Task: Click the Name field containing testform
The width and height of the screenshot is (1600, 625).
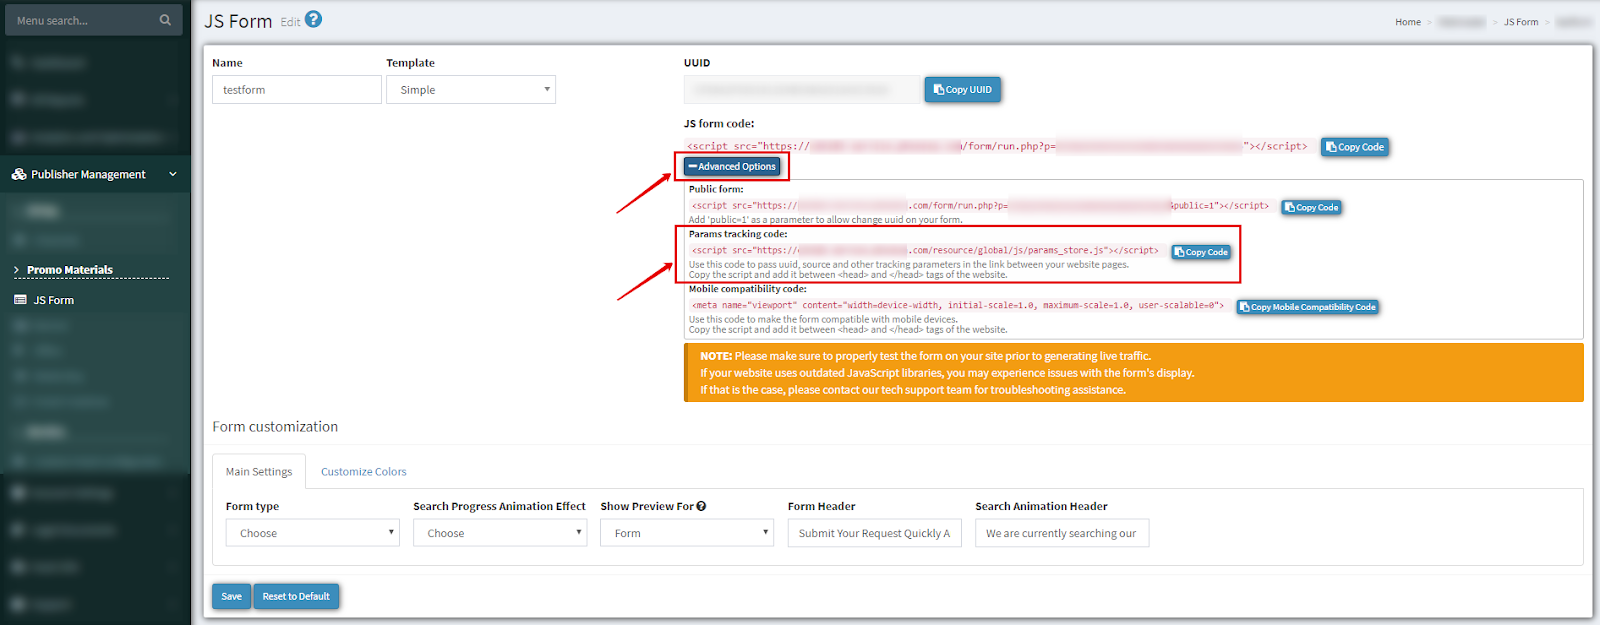Action: coord(296,90)
